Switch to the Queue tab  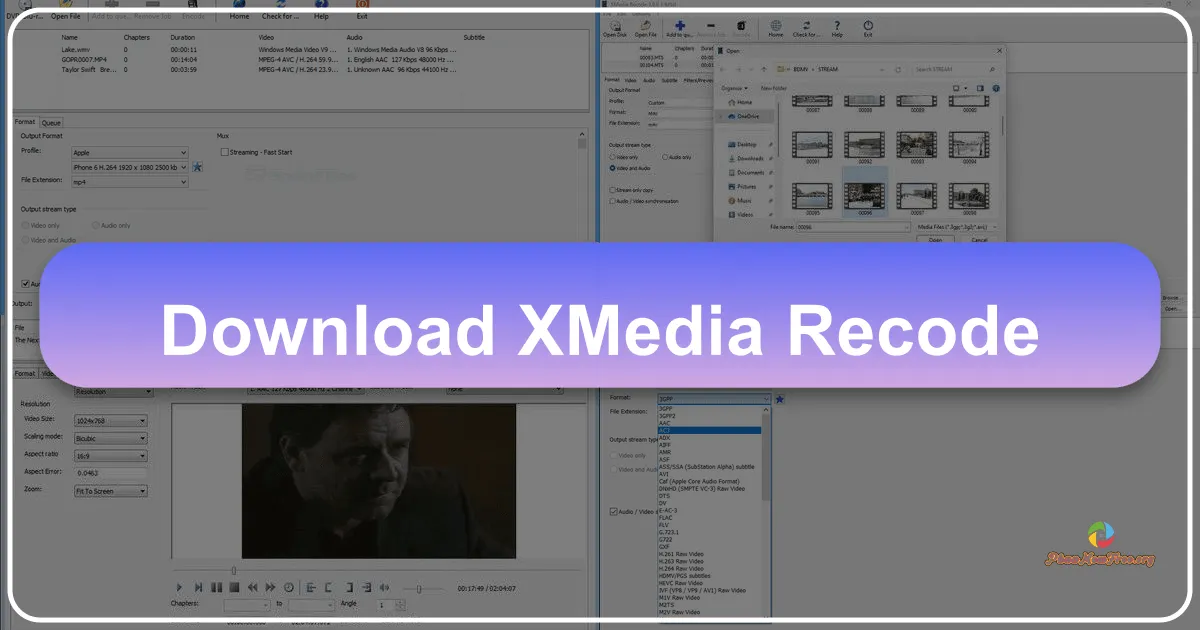pyautogui.click(x=51, y=122)
